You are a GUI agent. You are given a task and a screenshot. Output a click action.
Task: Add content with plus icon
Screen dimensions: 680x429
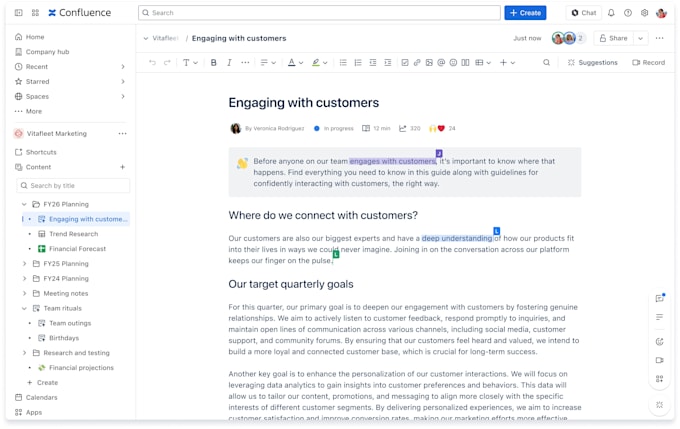click(122, 167)
